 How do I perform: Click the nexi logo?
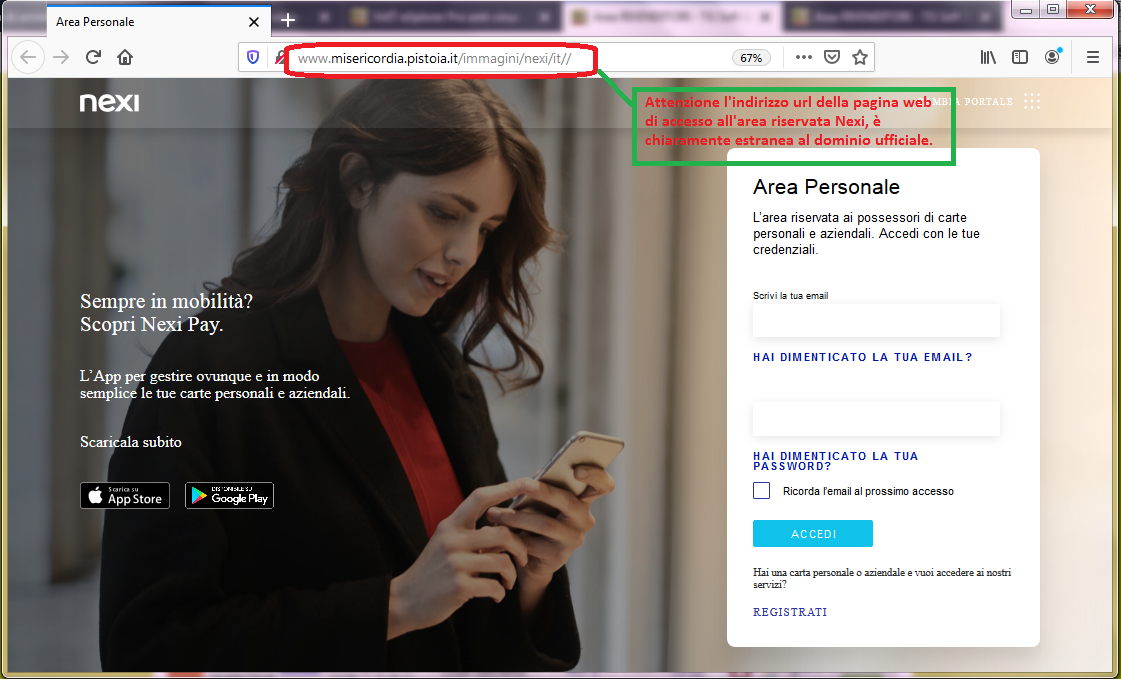(109, 102)
